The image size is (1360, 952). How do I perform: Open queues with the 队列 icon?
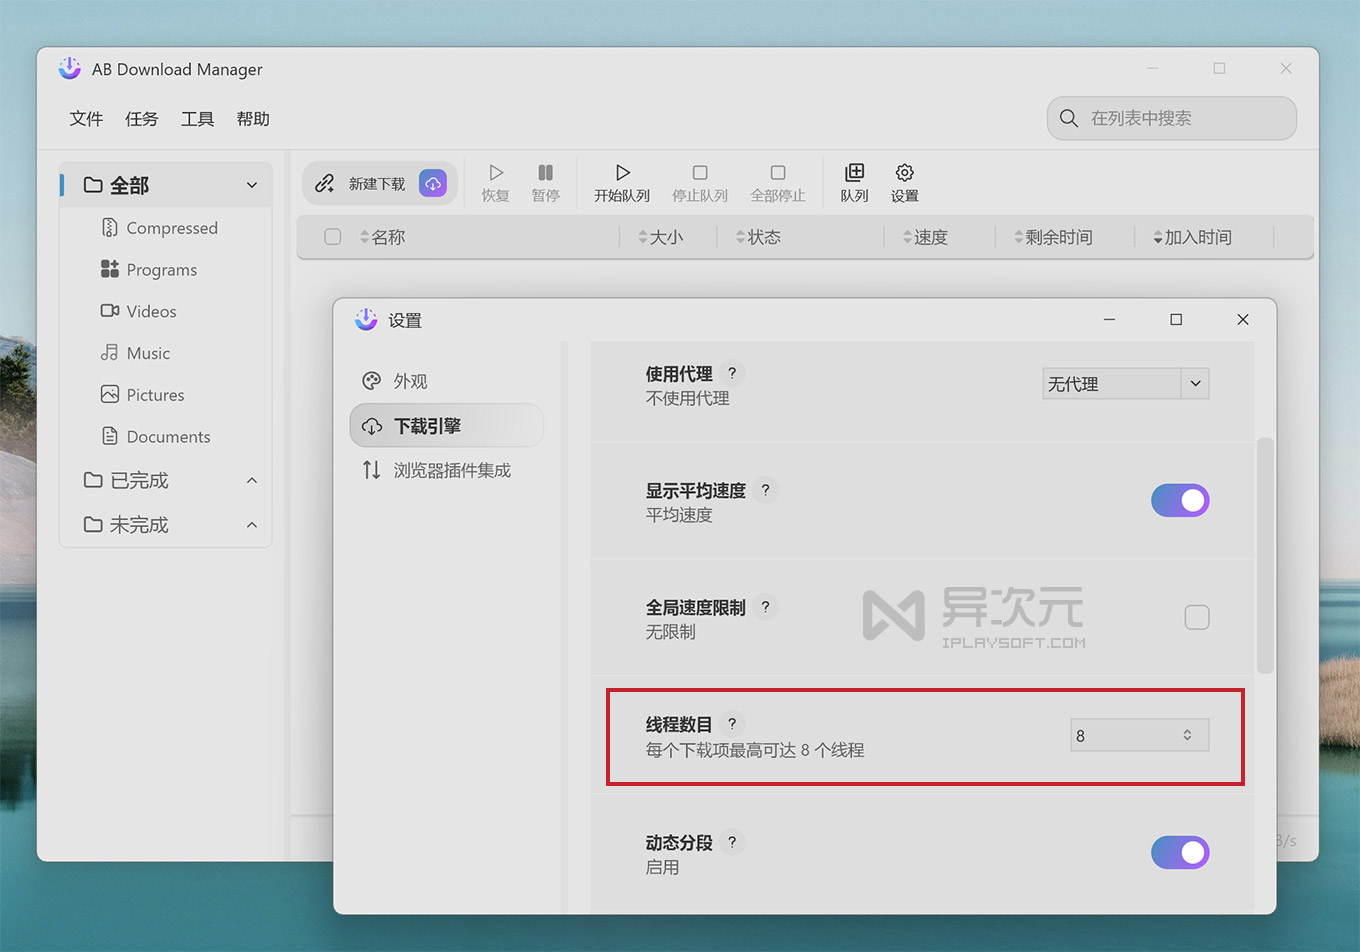point(854,180)
